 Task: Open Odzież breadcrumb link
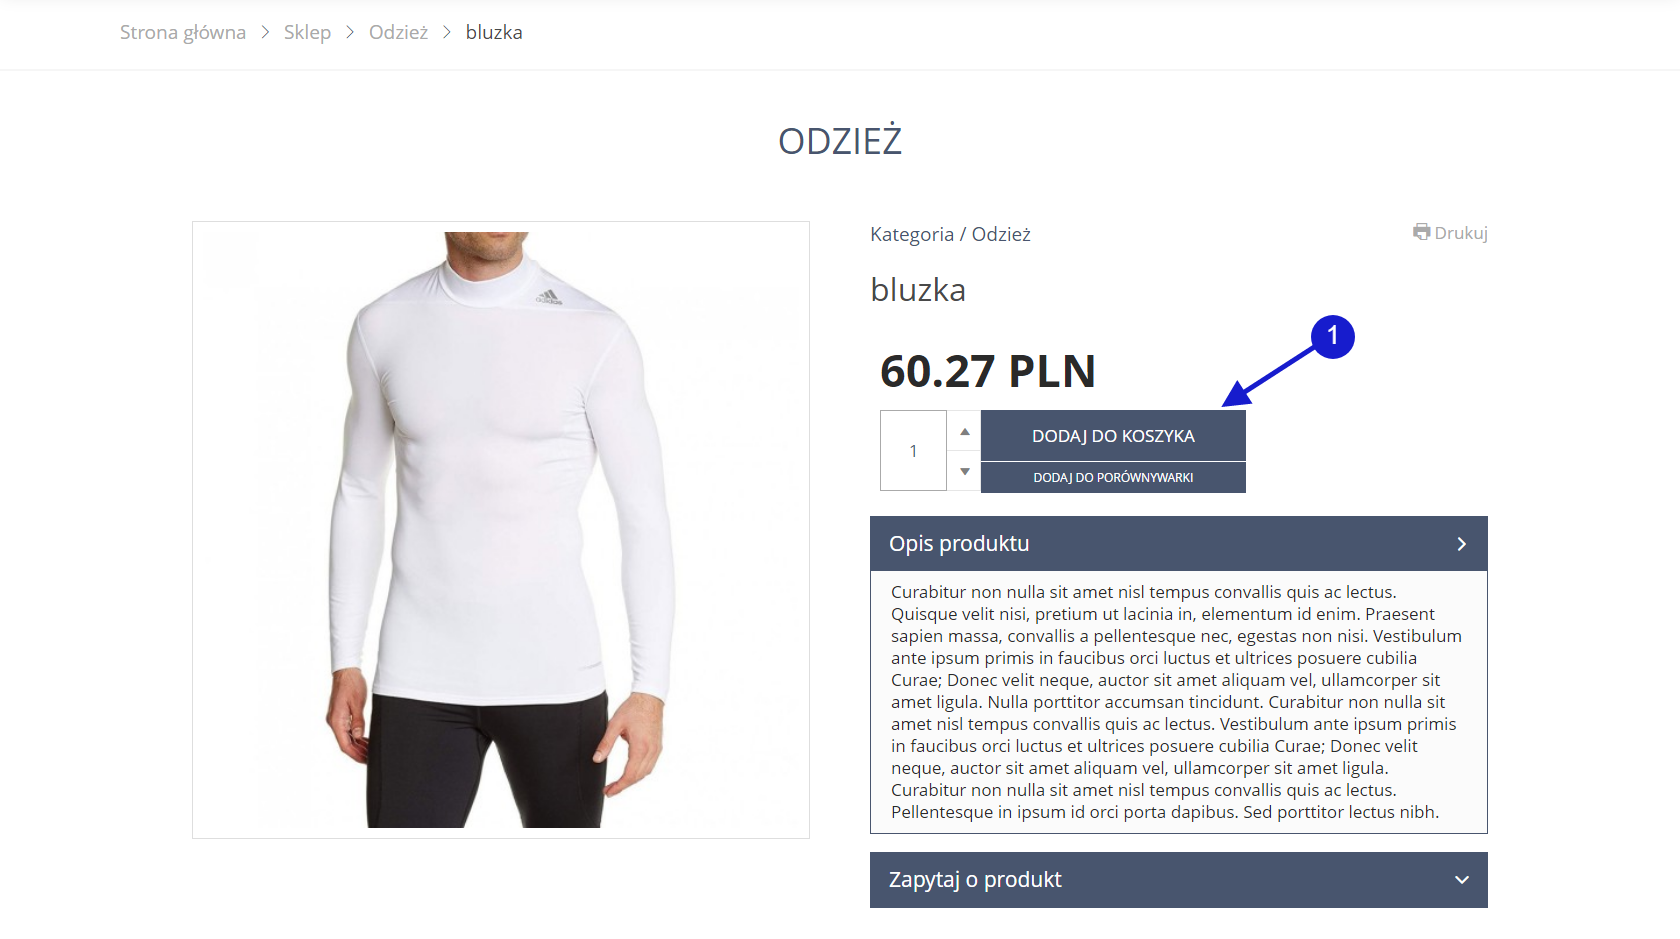[398, 32]
